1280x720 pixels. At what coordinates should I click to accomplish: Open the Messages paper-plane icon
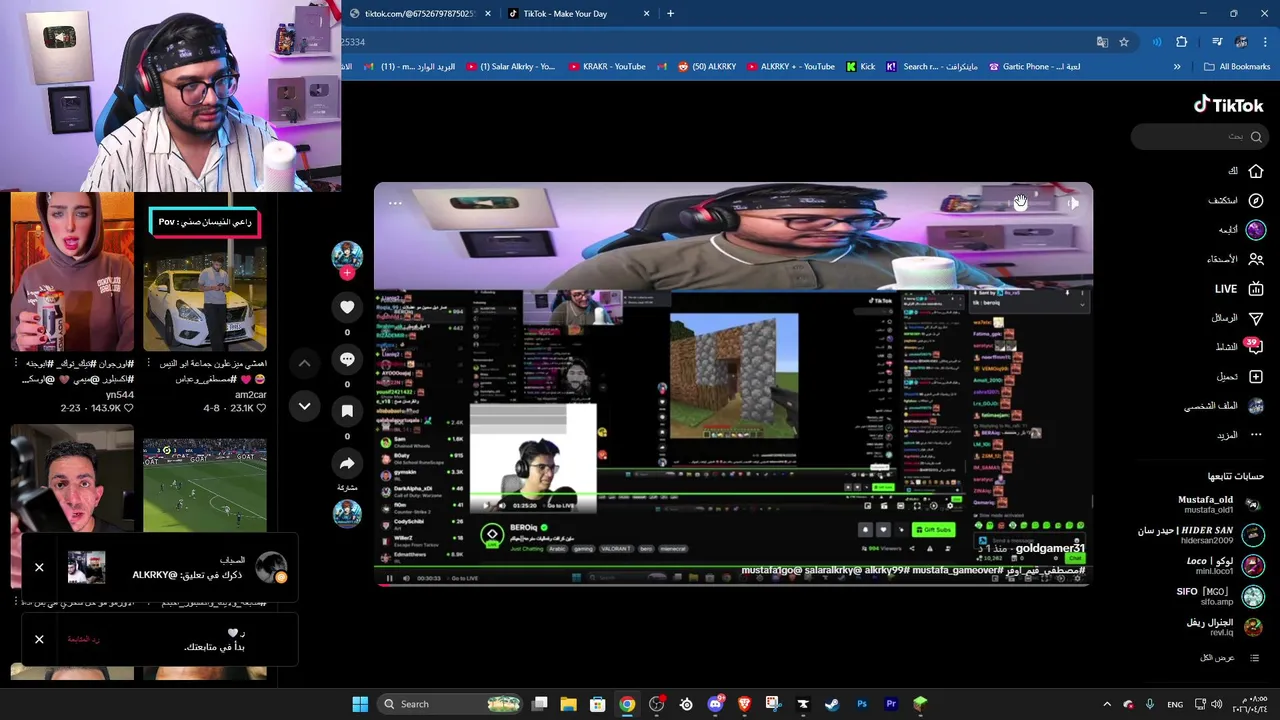(1256, 318)
